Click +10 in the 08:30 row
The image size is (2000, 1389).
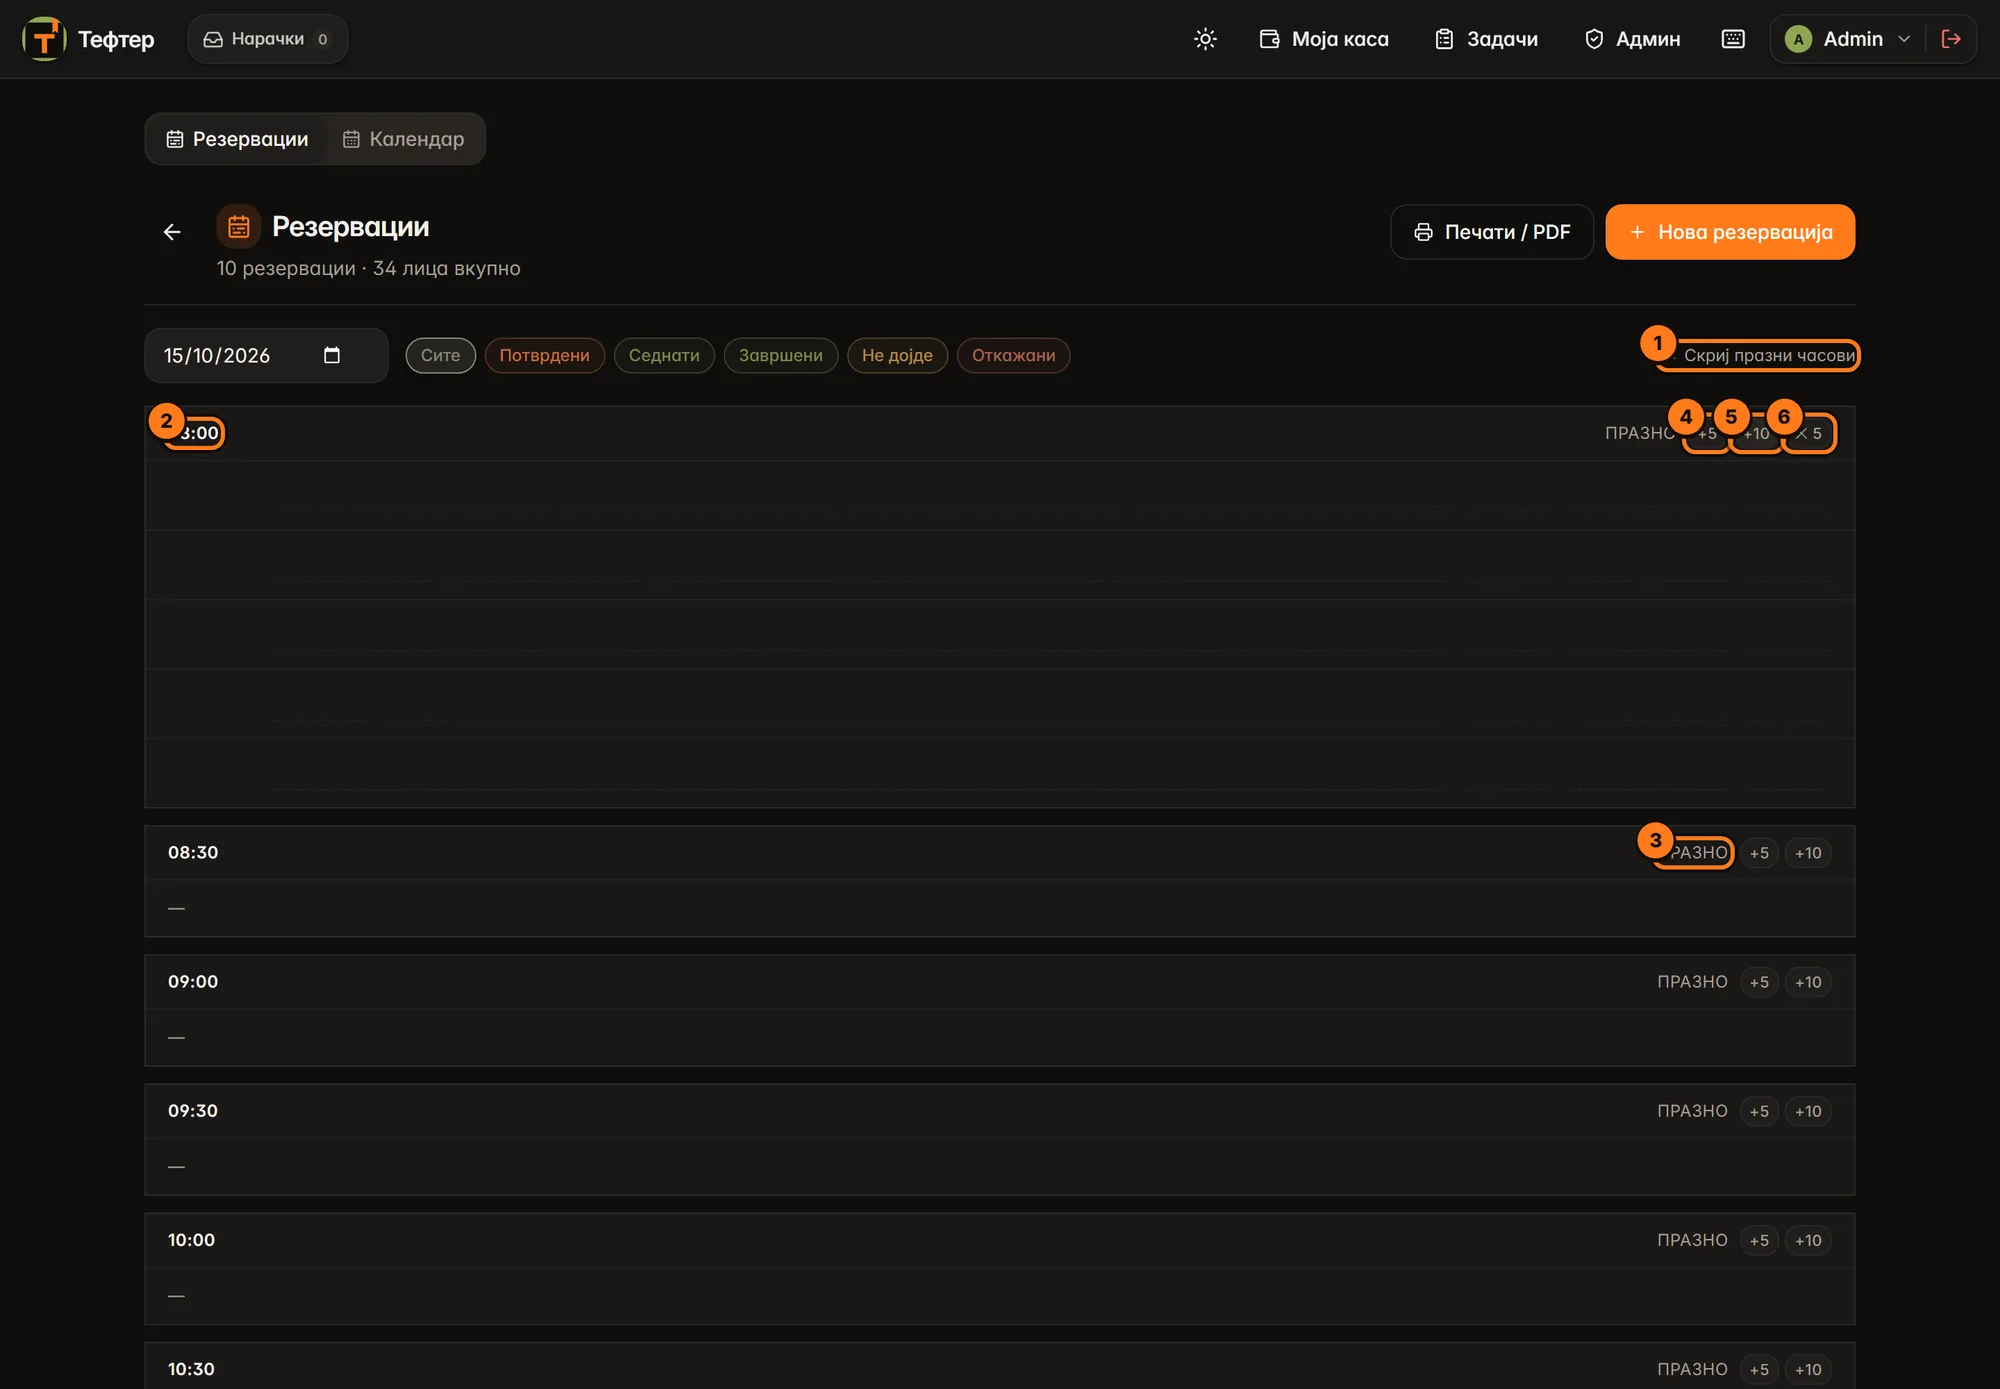tap(1808, 853)
